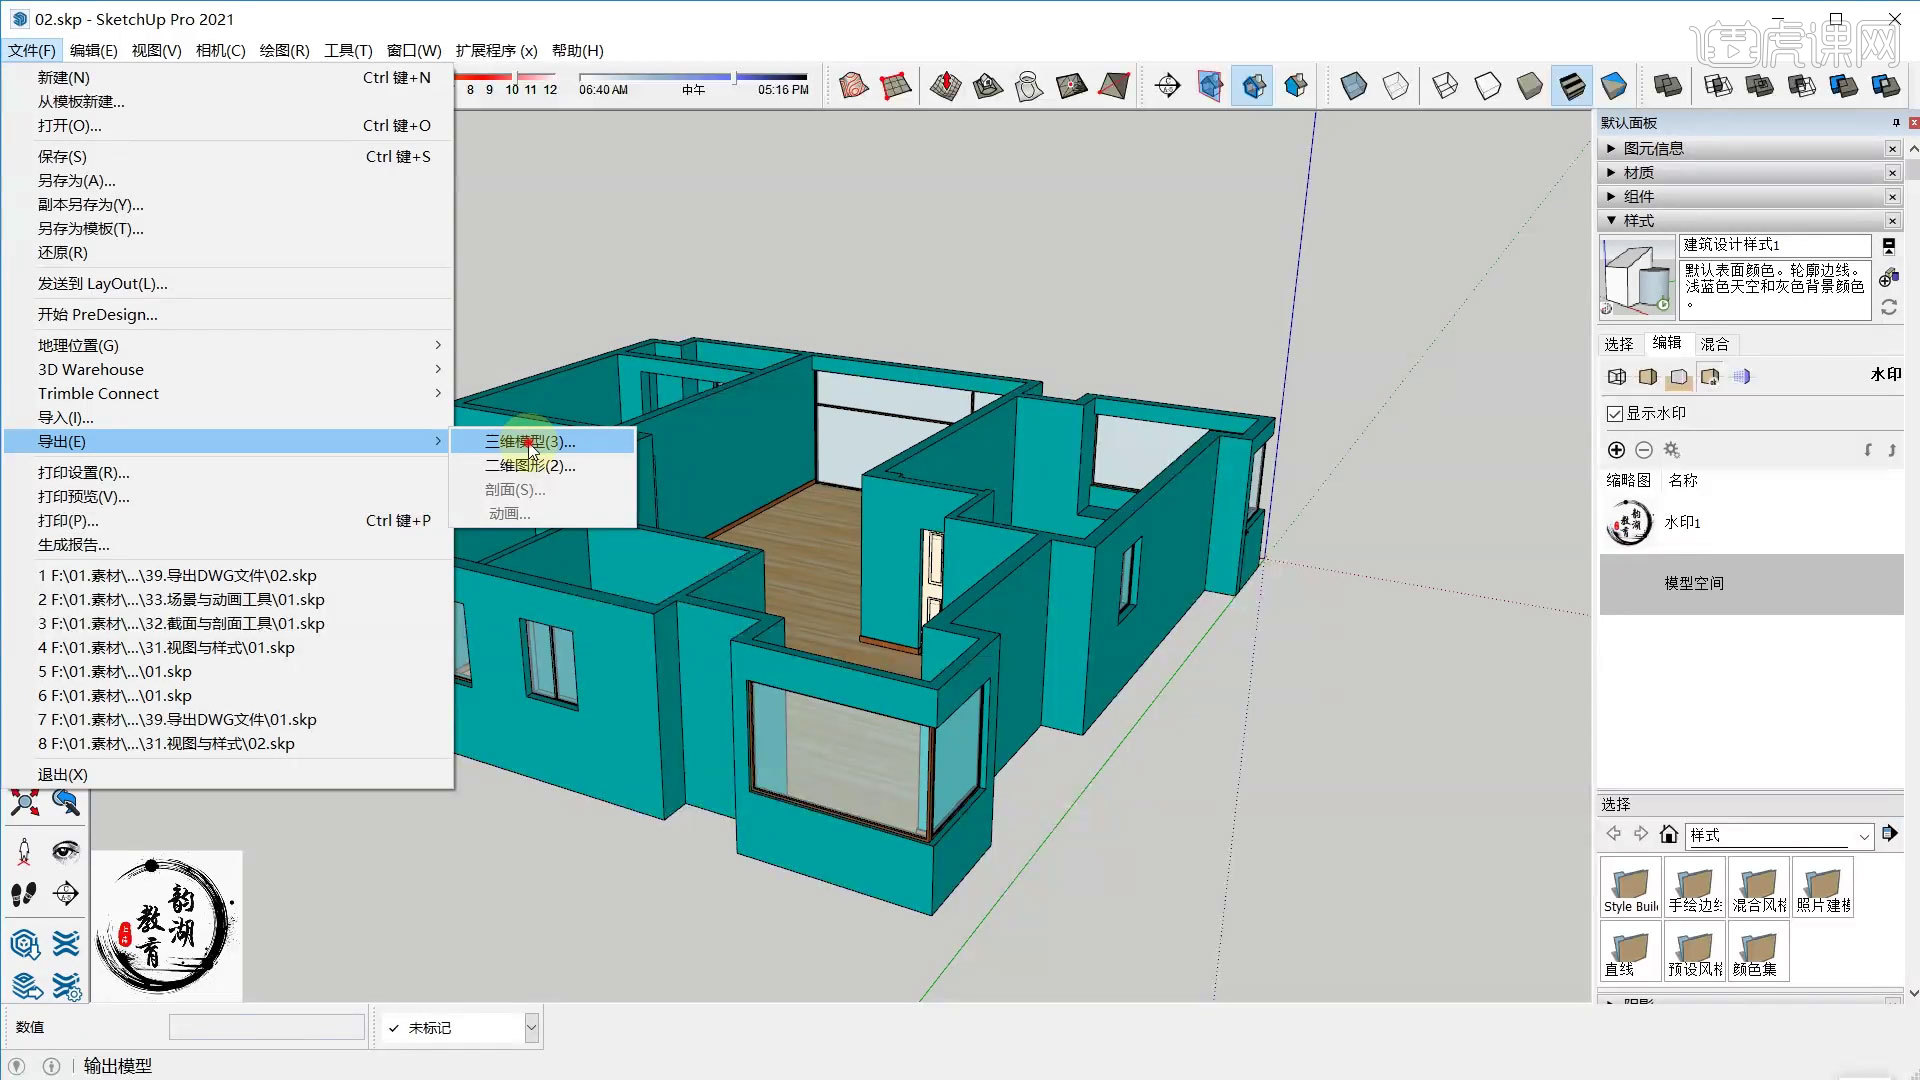Click the Union solid tool

pyautogui.click(x=1760, y=86)
